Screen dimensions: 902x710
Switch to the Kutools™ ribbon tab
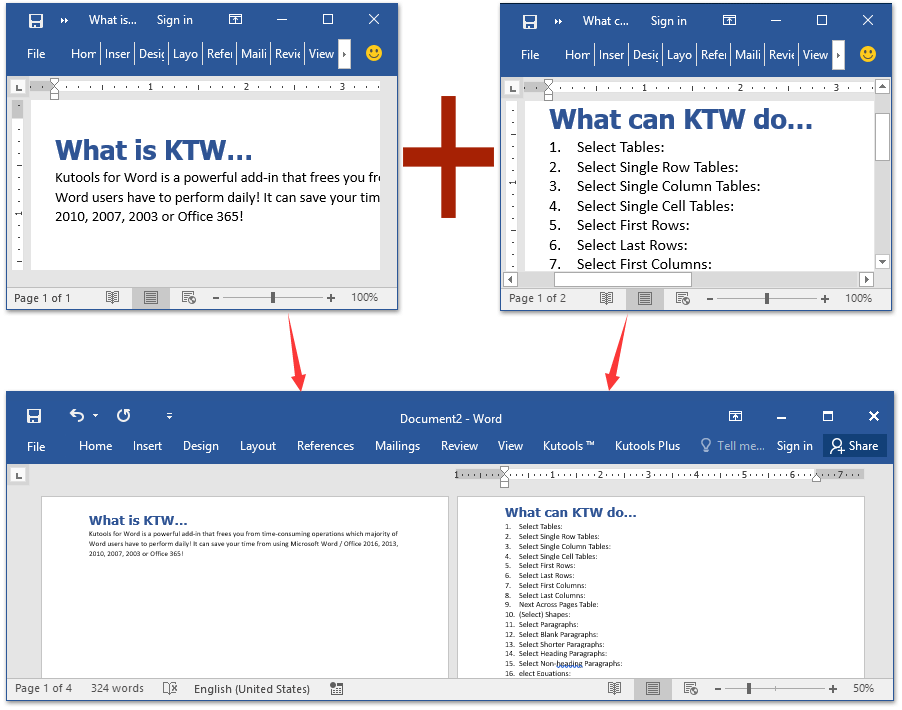[568, 446]
